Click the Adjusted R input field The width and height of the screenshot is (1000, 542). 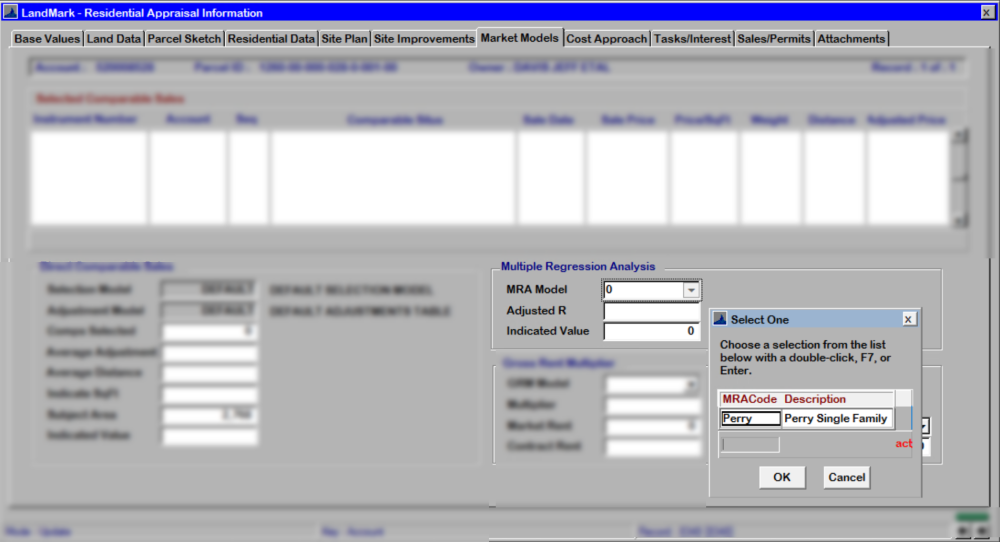(652, 311)
